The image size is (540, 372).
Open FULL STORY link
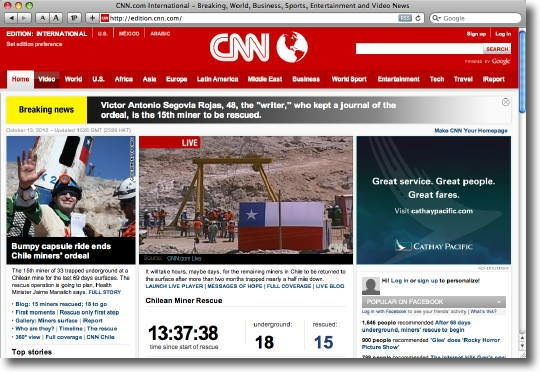tap(105, 292)
